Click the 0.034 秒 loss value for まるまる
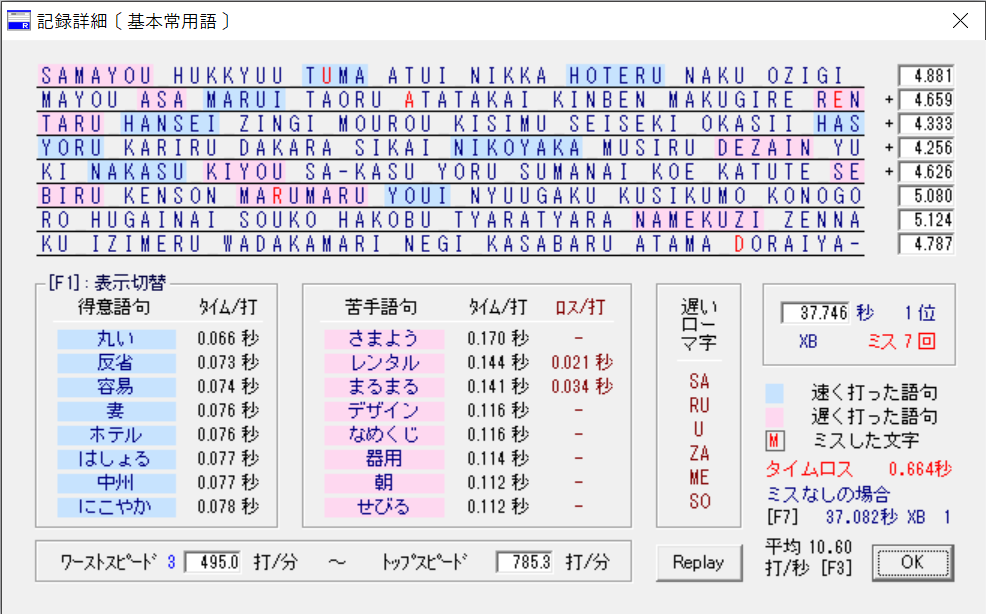 582,387
